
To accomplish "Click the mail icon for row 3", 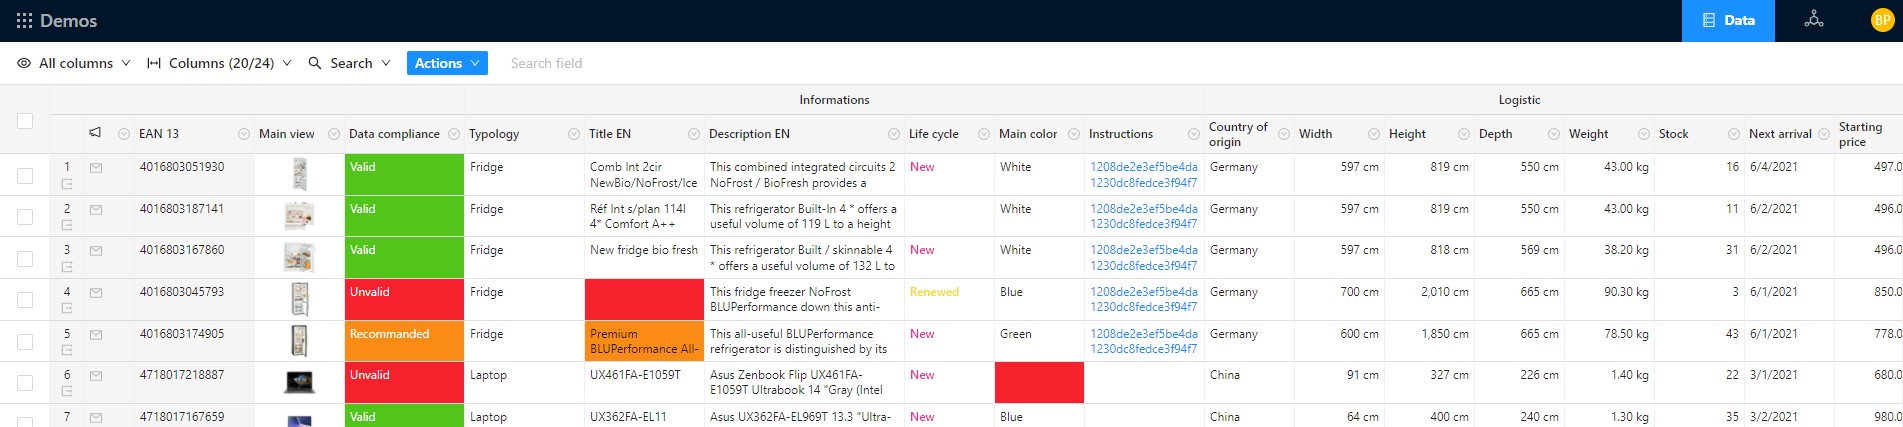I will coord(96,251).
